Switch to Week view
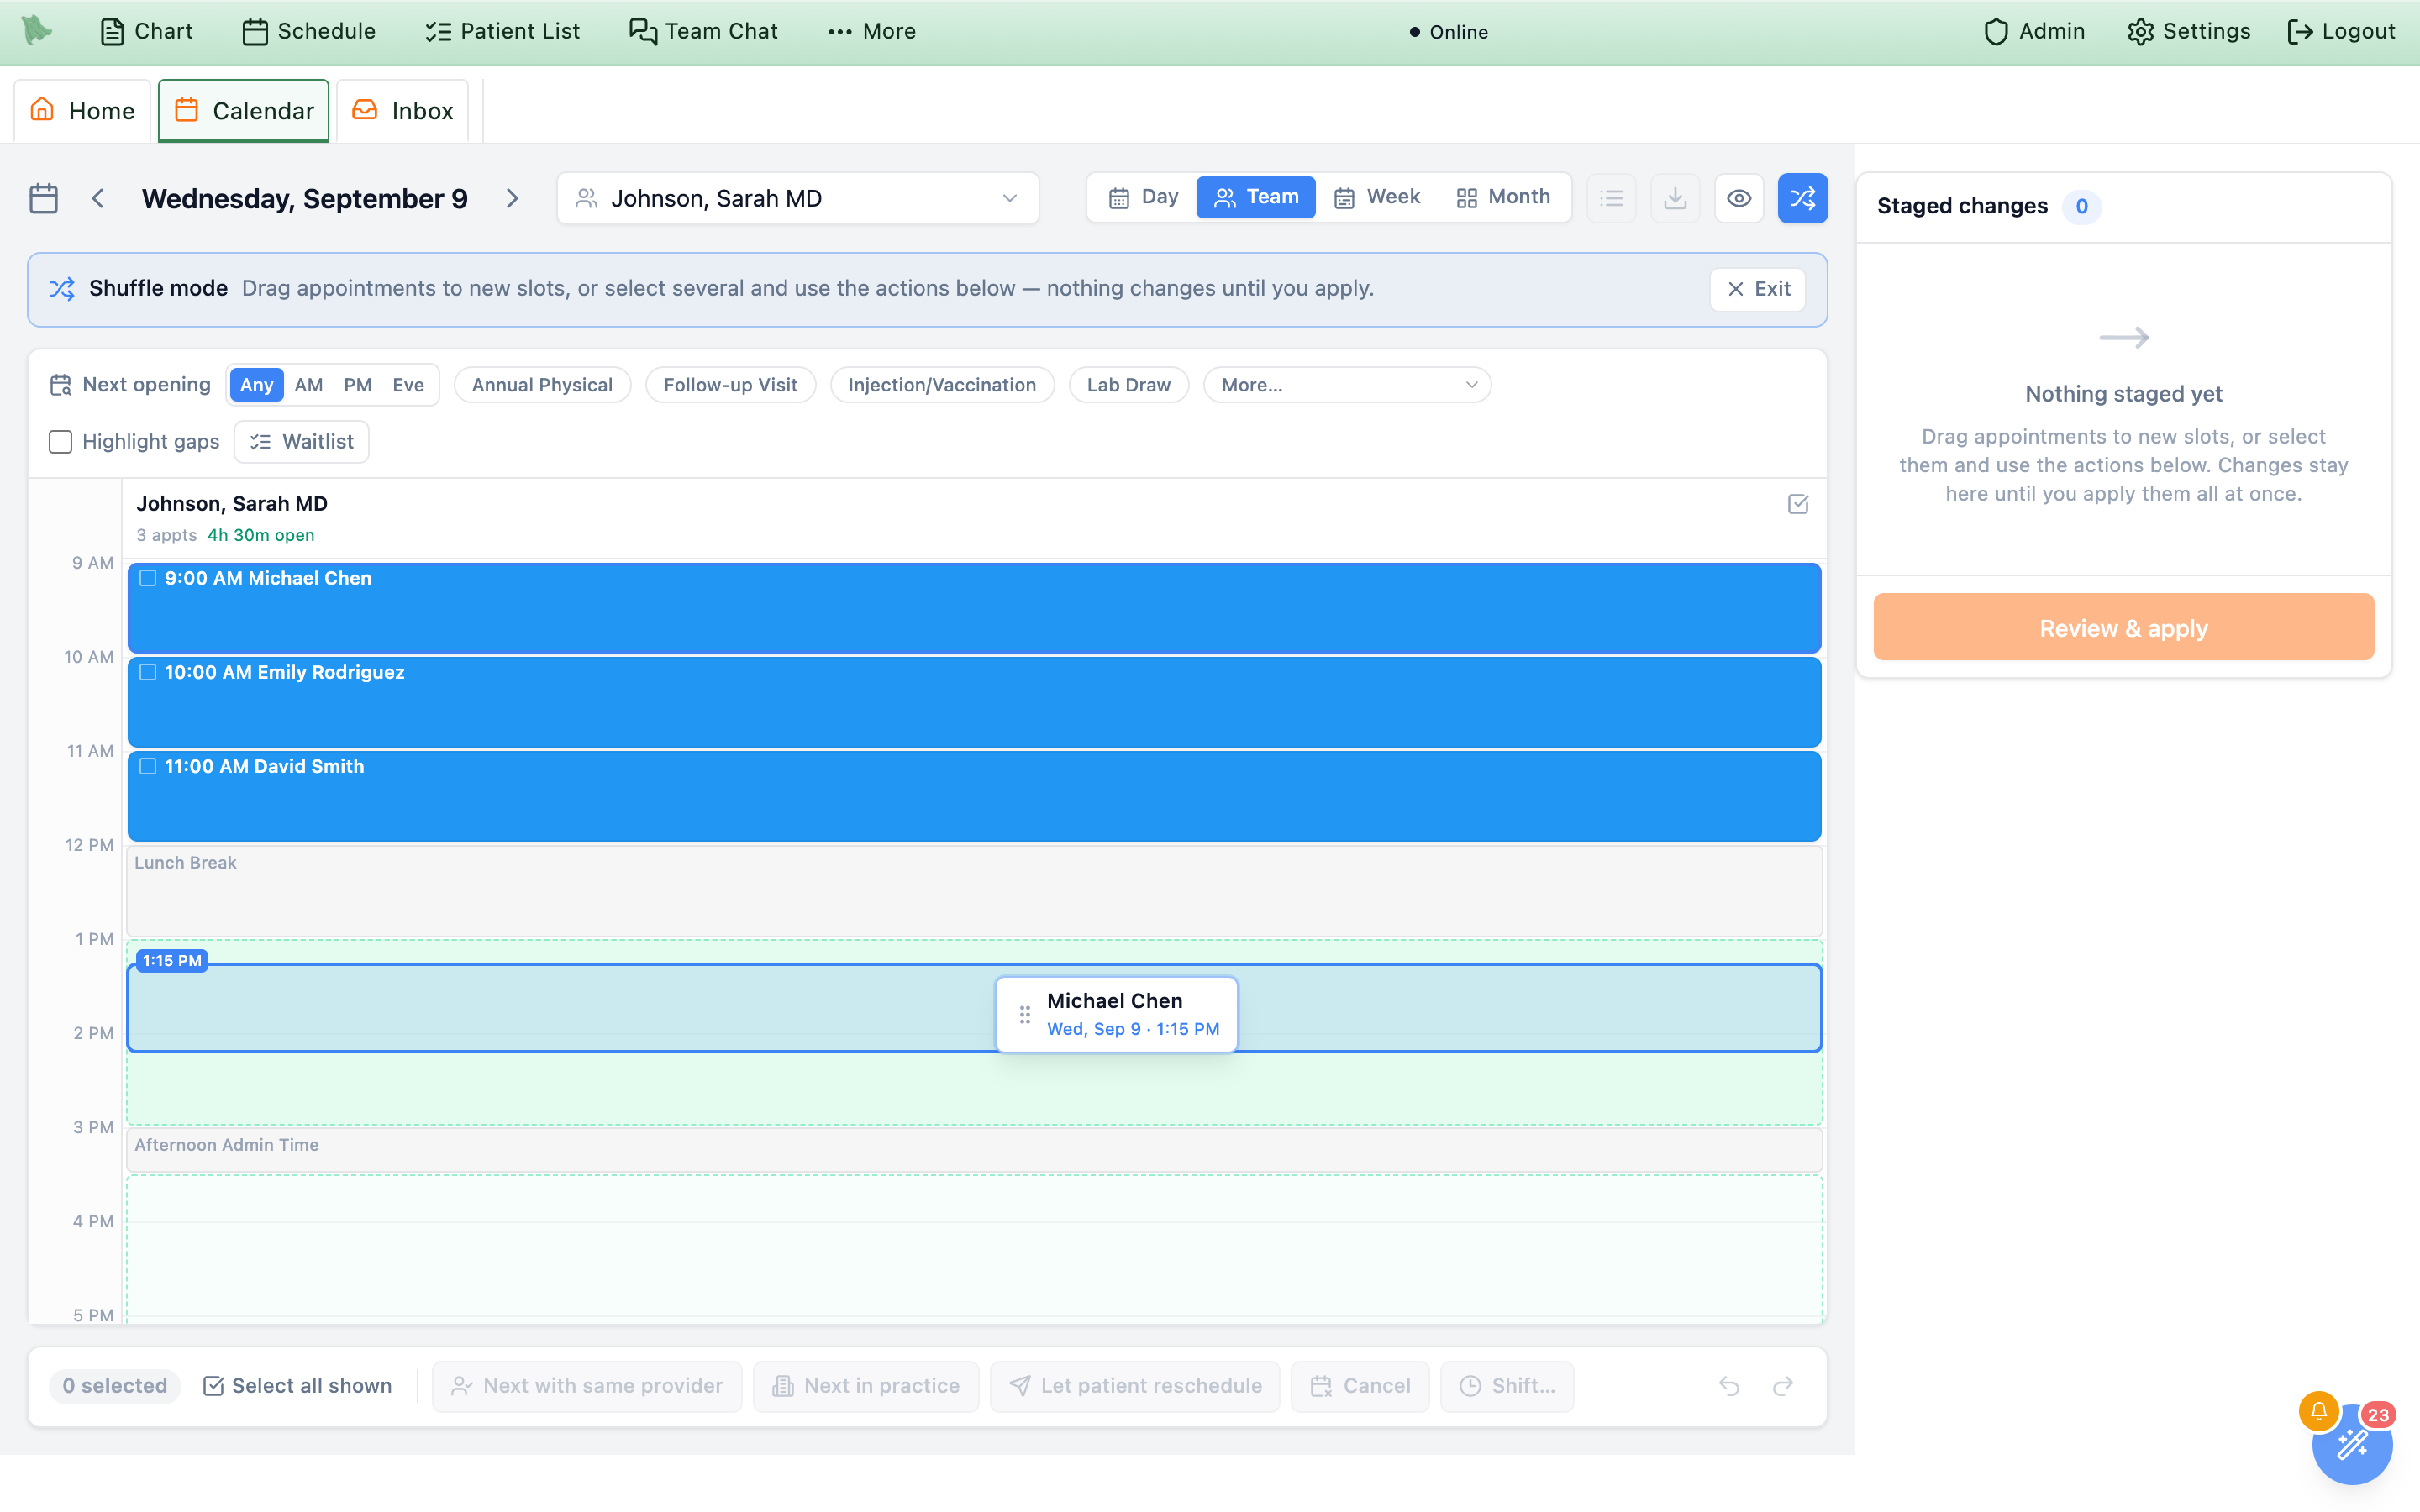Viewport: 2420px width, 1512px height. click(x=1377, y=197)
